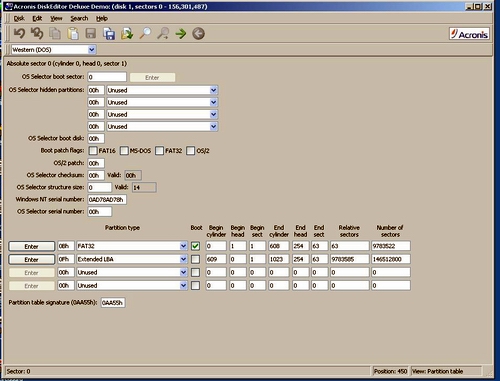Click the OS/2 patch value field
Screen dimensions: 500x381
96,163
